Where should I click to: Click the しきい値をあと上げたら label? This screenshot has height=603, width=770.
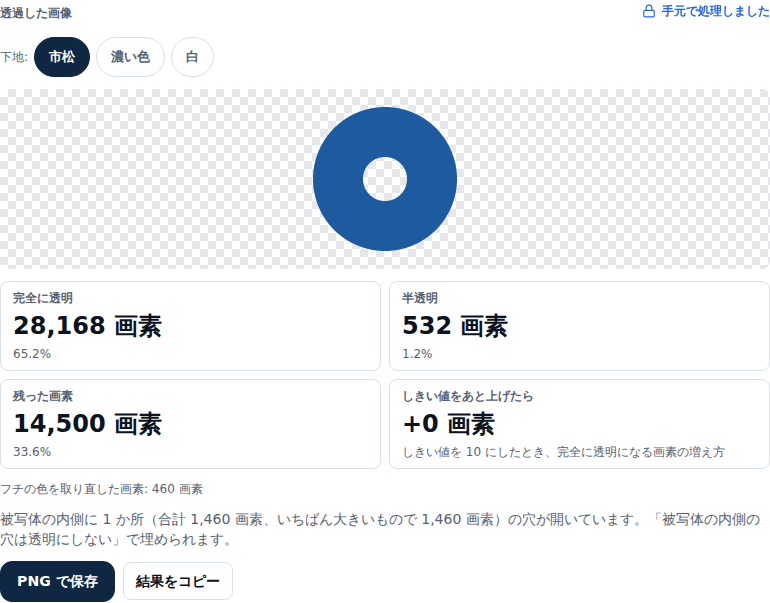tap(468, 396)
